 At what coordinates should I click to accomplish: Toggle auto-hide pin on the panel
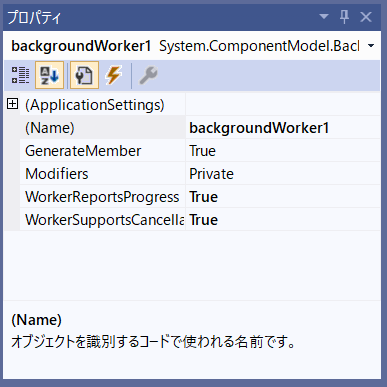[x=345, y=16]
